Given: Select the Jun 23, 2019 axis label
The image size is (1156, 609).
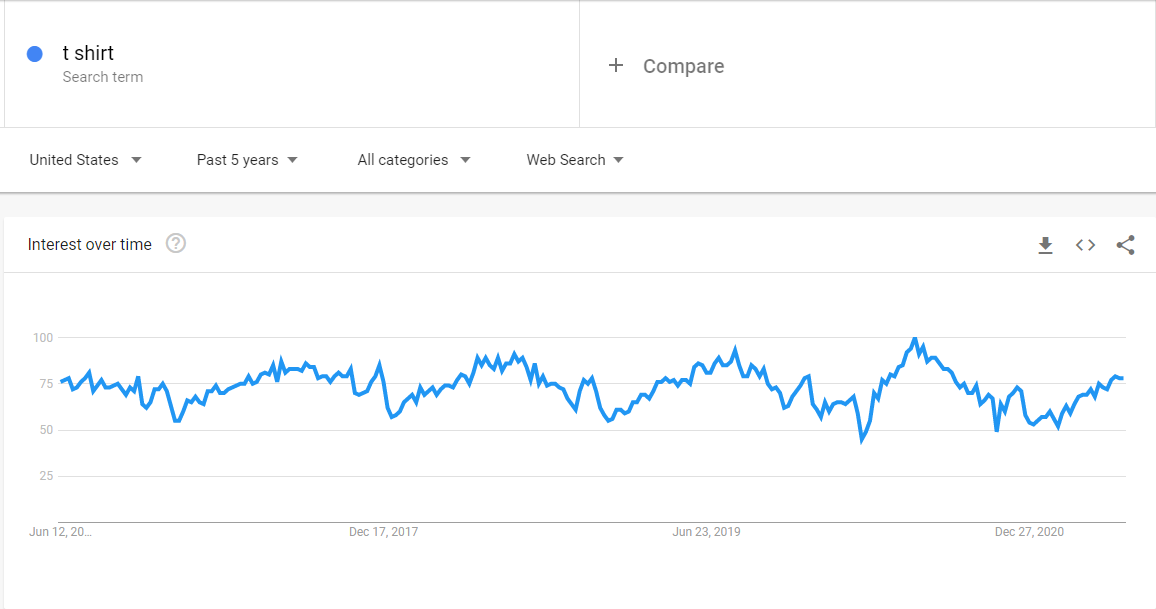Looking at the screenshot, I should pyautogui.click(x=706, y=532).
